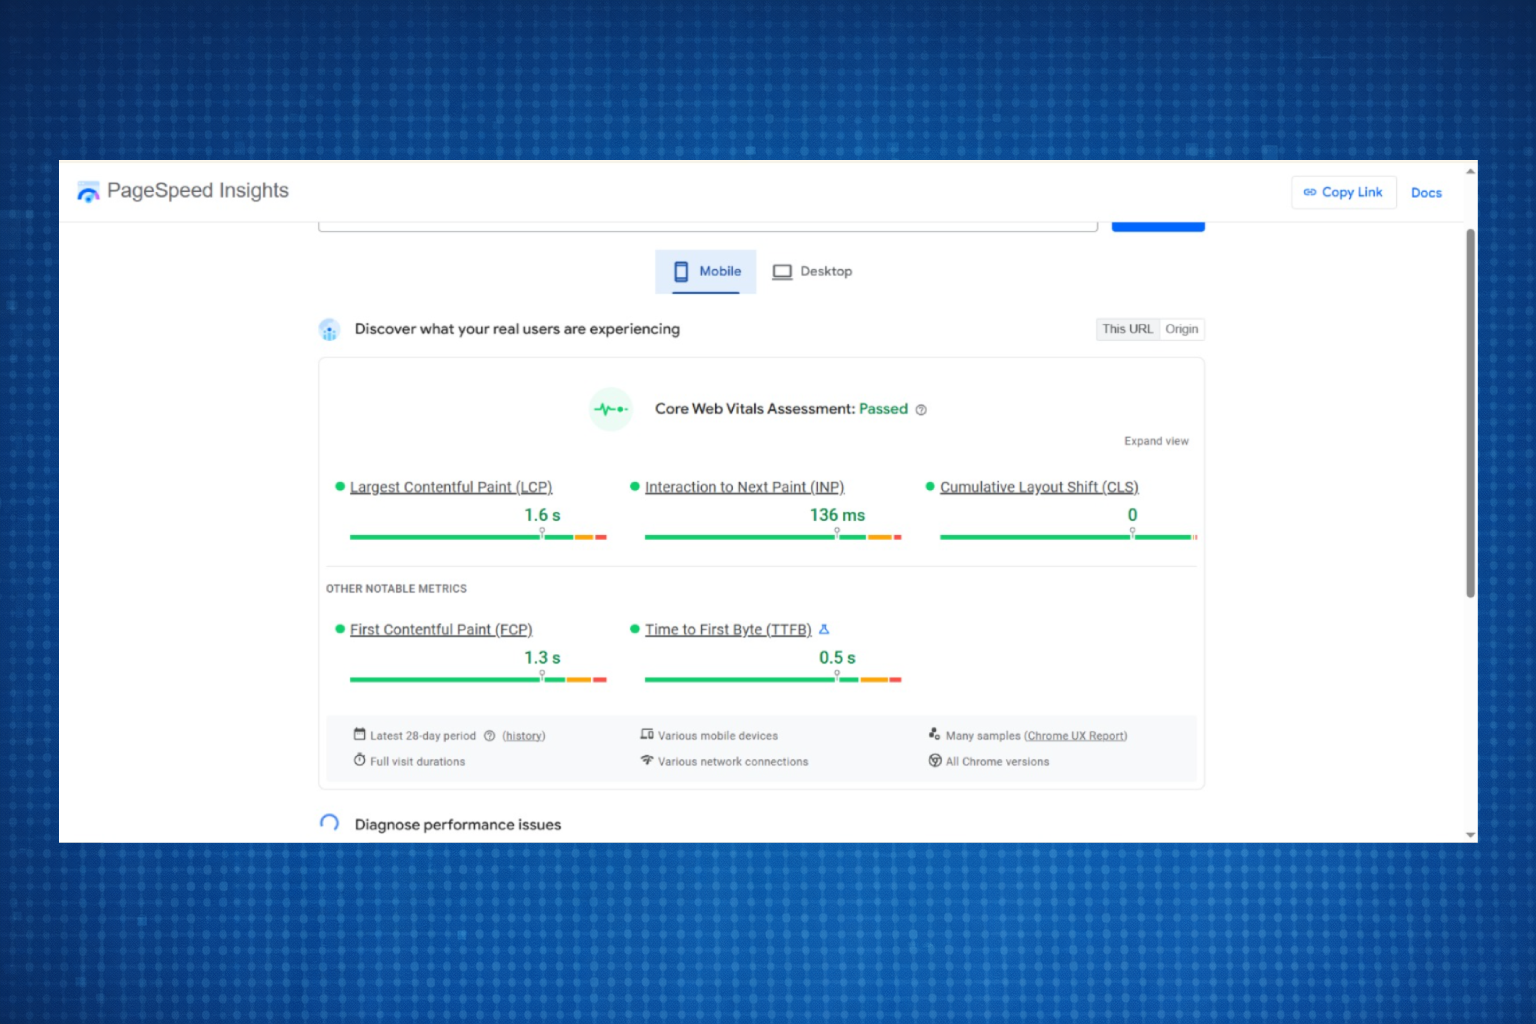The image size is (1536, 1024).
Task: Click the help question mark beside Passed
Action: [921, 409]
